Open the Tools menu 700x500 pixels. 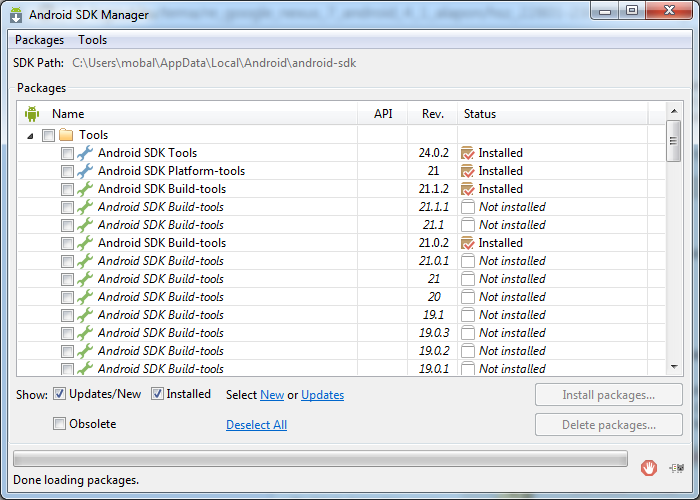92,40
